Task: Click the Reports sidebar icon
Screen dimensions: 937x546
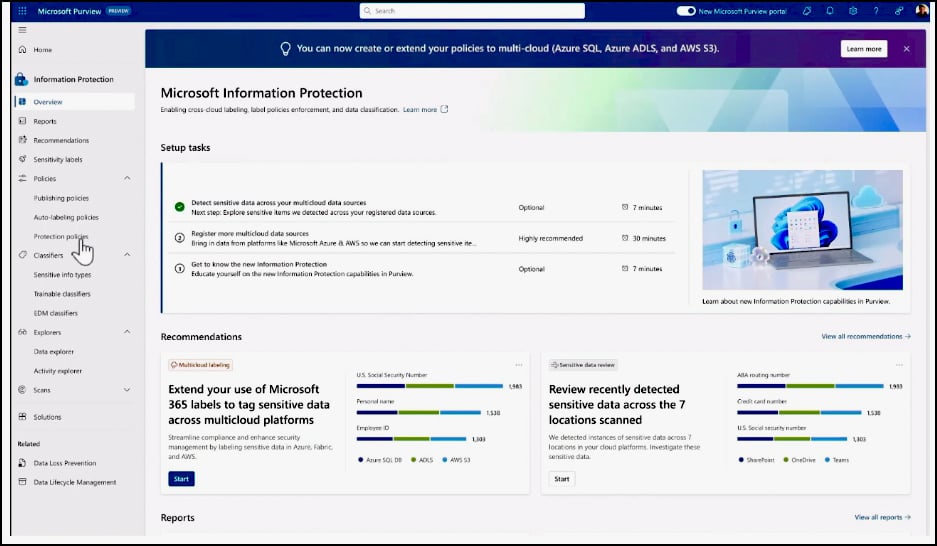Action: pos(22,121)
